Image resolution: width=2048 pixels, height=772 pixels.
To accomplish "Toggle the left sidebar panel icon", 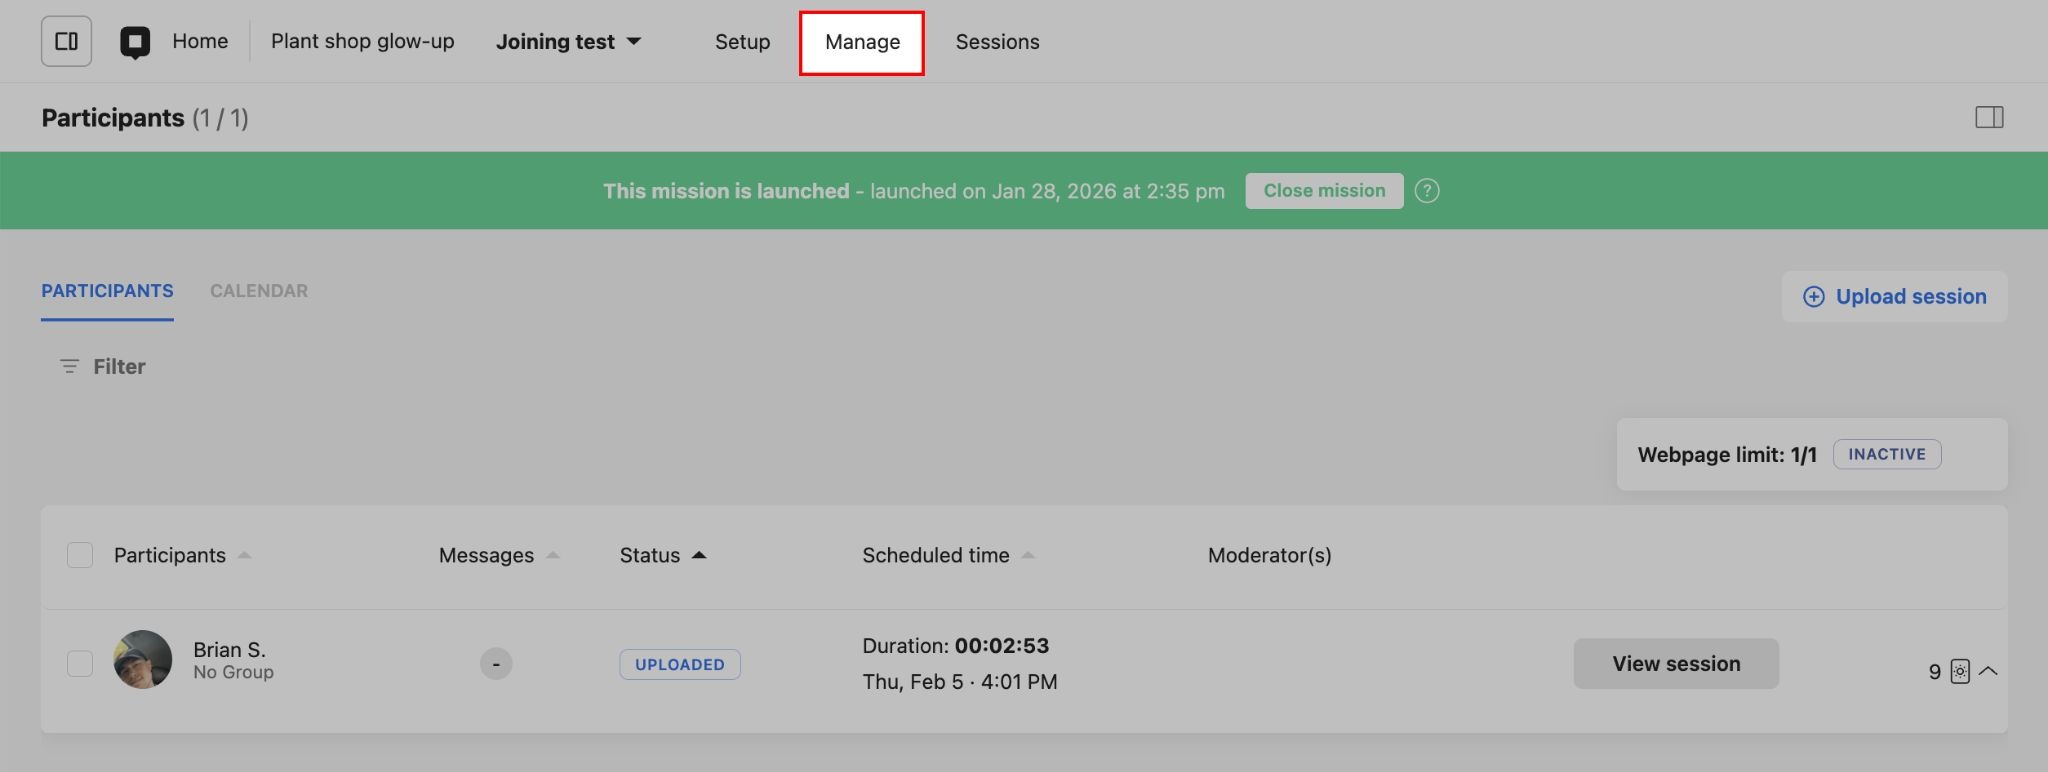I will pyautogui.click(x=66, y=42).
